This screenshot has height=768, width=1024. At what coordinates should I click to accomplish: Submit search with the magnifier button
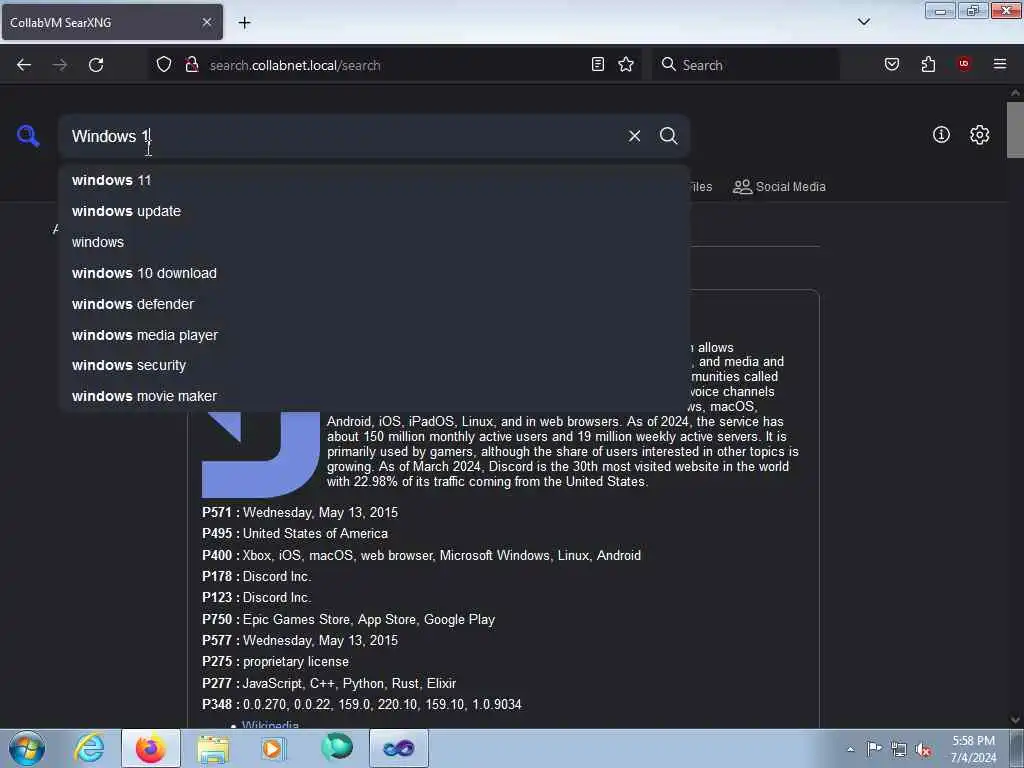668,136
